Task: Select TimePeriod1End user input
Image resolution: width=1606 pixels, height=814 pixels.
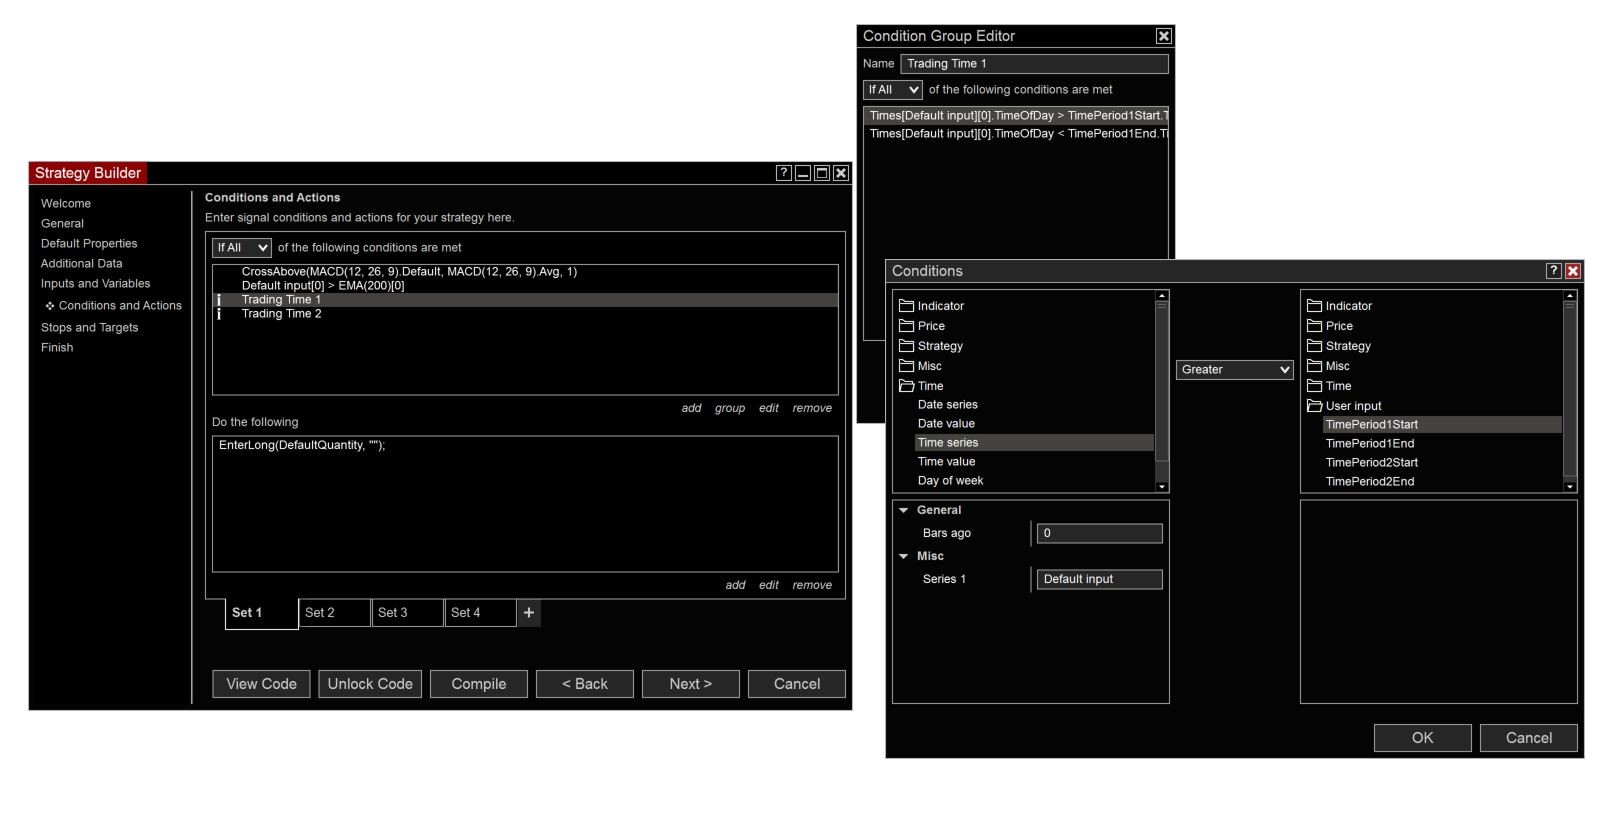Action: [x=1370, y=444]
